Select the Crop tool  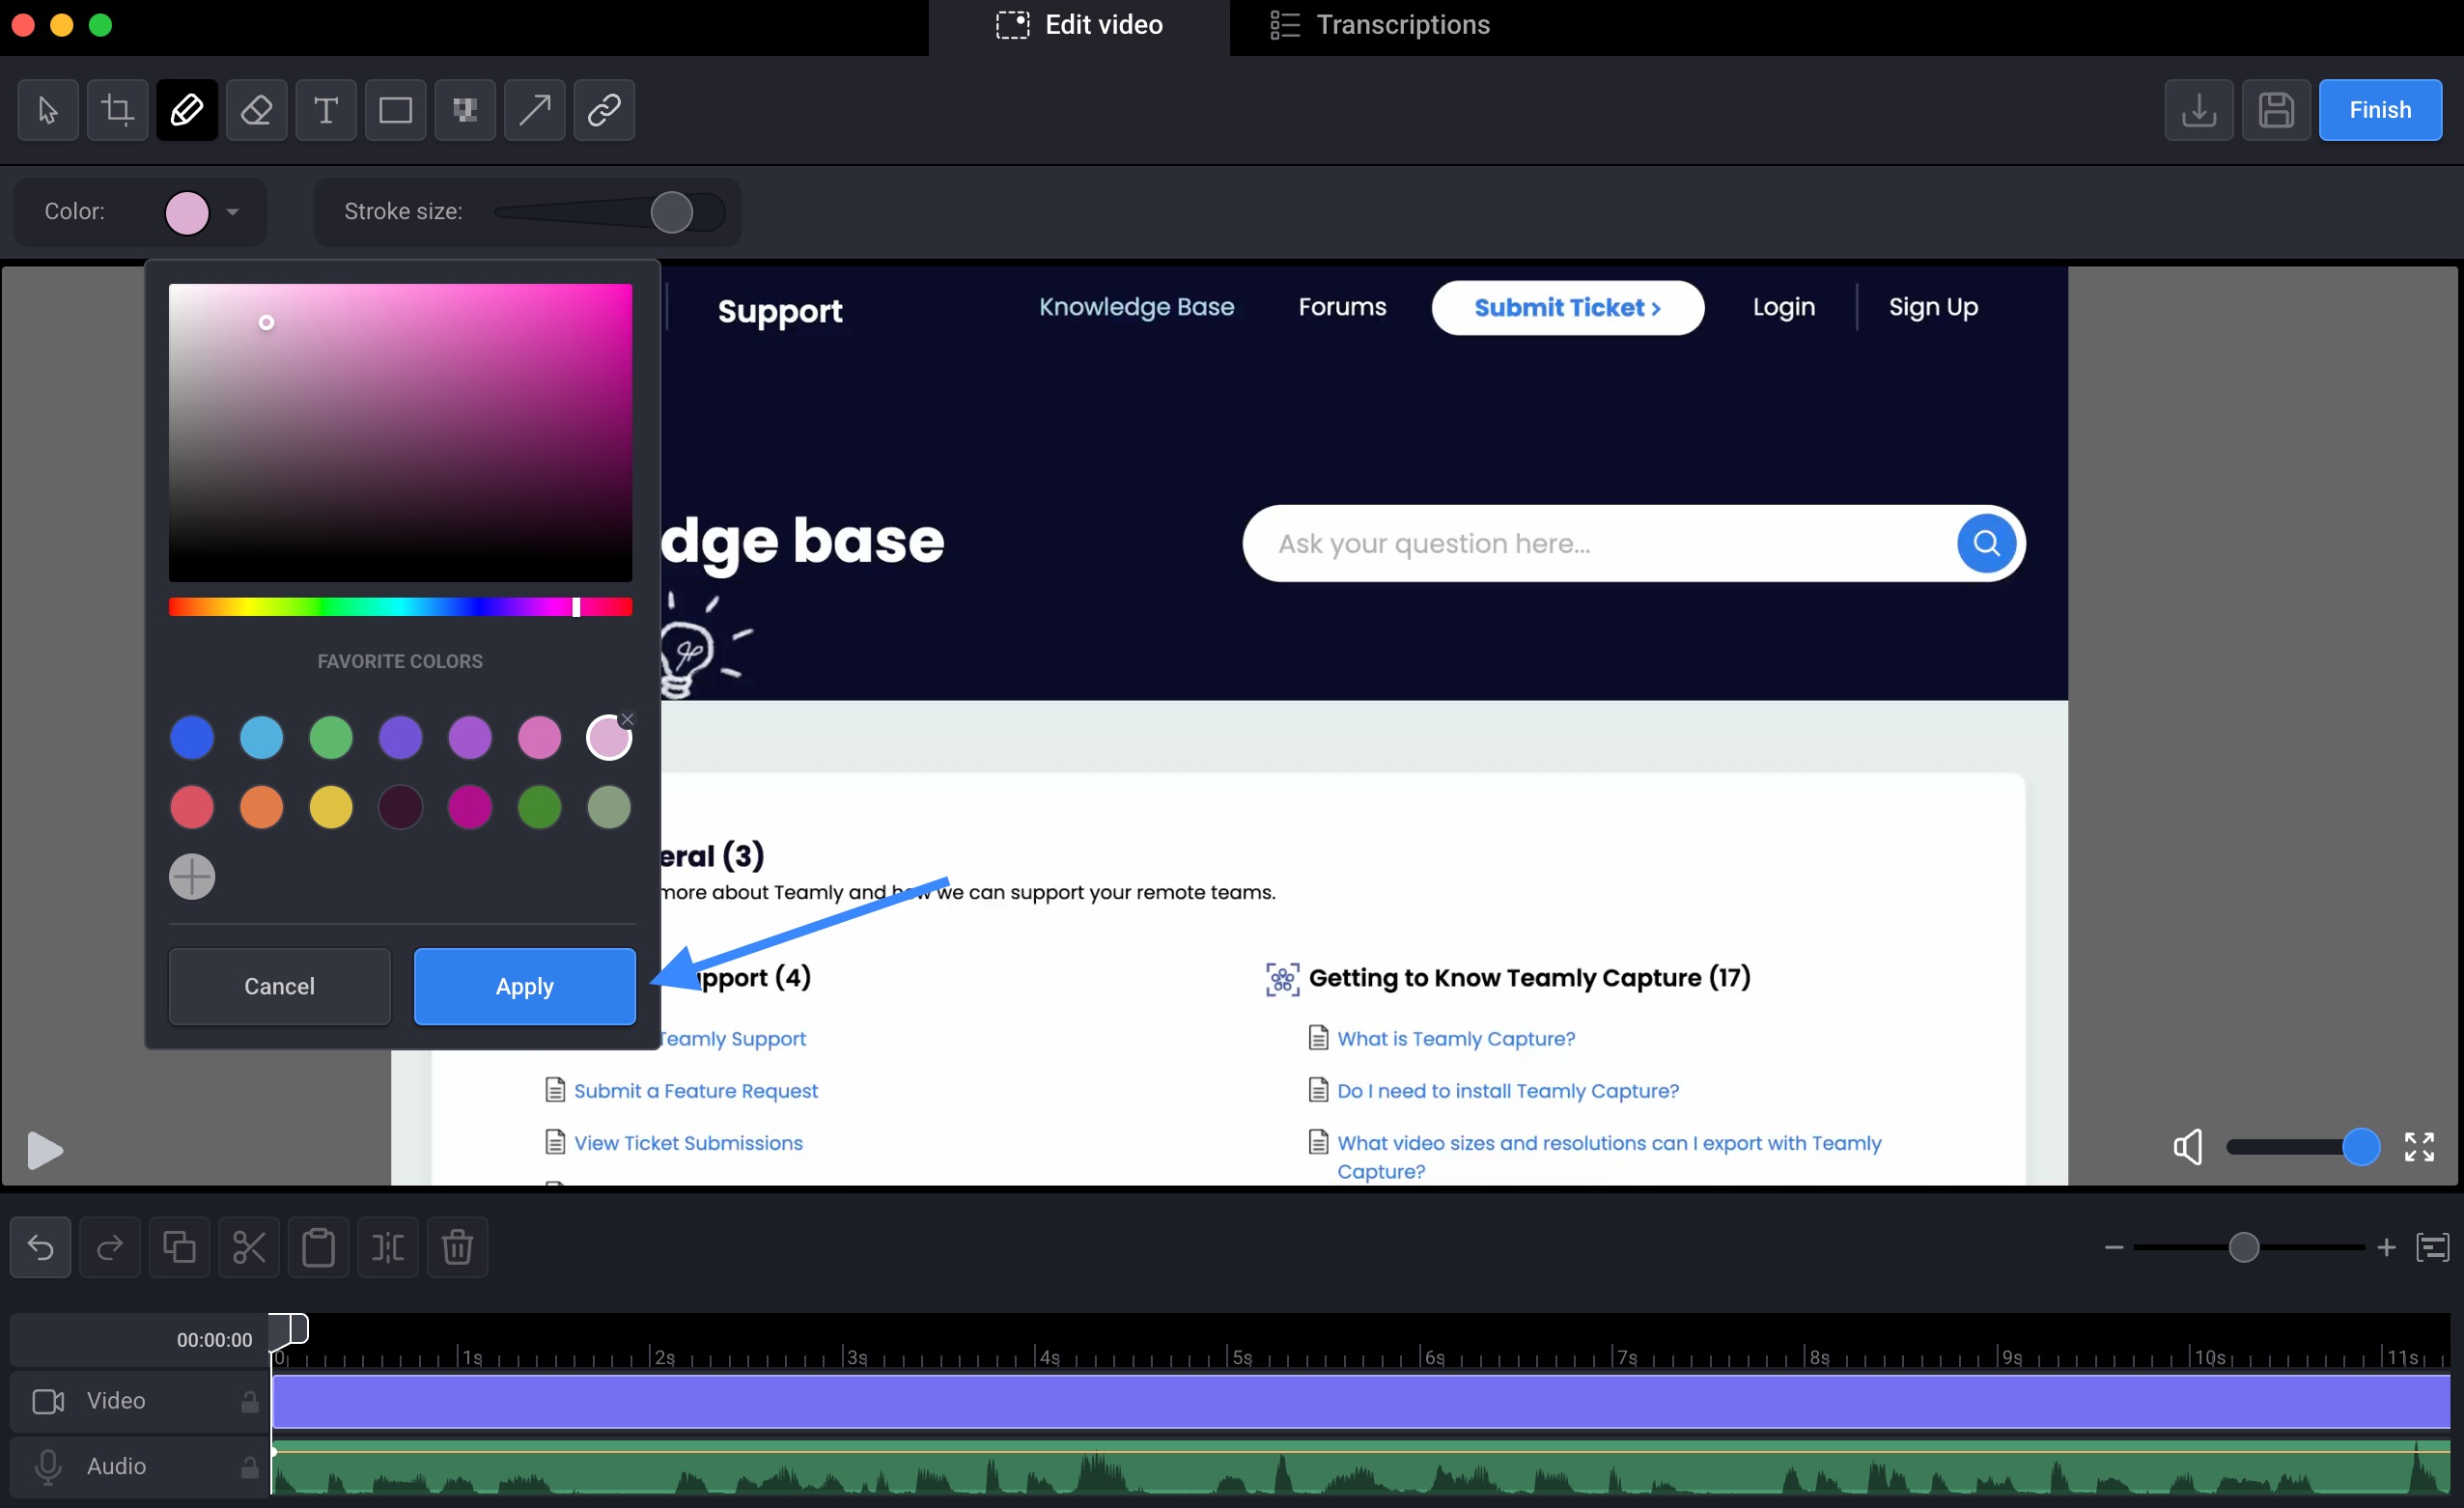pyautogui.click(x=117, y=110)
